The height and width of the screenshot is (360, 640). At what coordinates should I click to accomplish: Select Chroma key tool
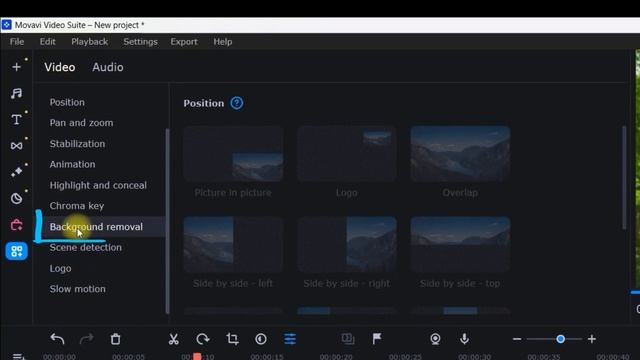77,206
